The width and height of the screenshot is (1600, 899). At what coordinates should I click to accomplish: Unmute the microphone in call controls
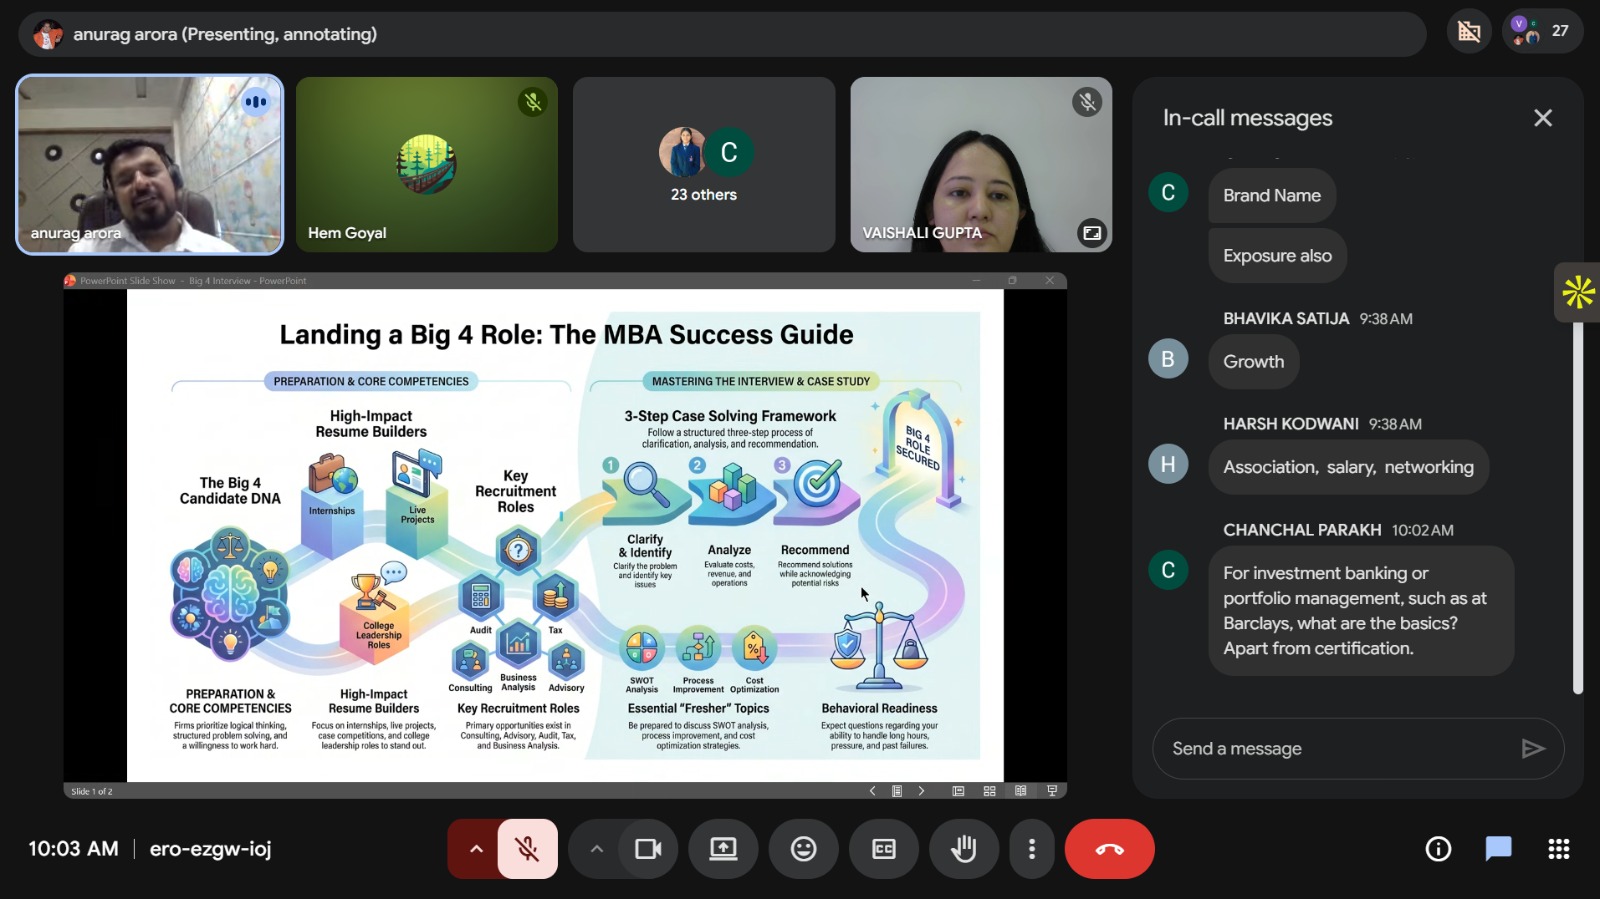[527, 849]
